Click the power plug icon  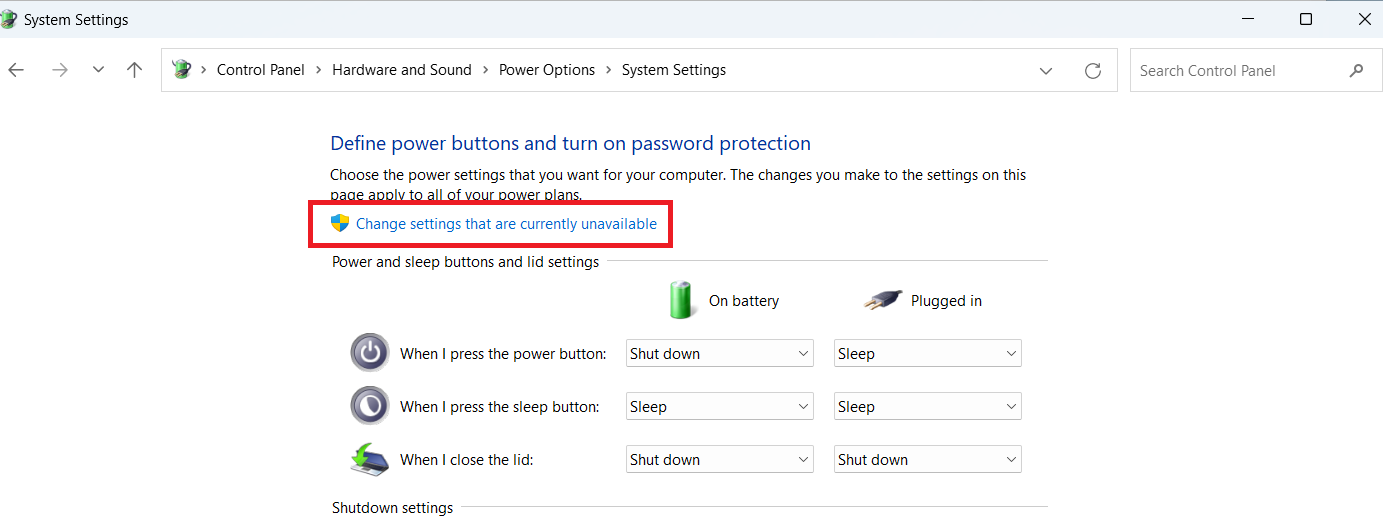[x=883, y=300]
